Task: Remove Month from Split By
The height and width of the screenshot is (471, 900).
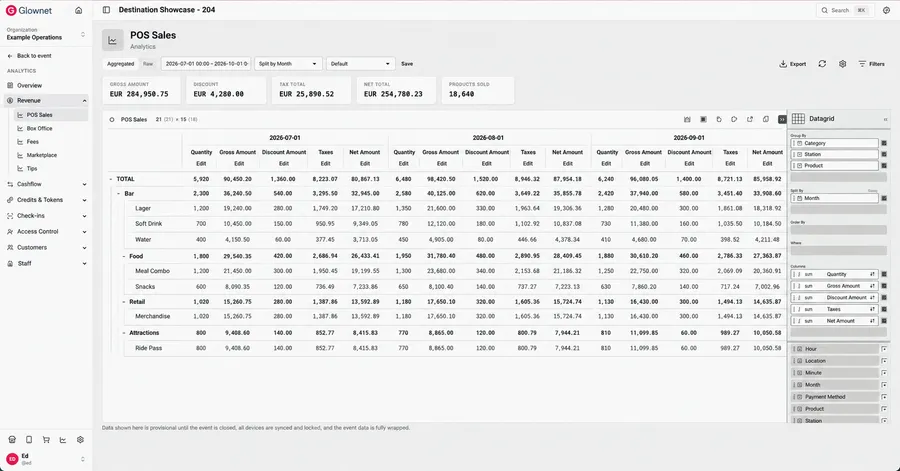Action: [x=884, y=198]
